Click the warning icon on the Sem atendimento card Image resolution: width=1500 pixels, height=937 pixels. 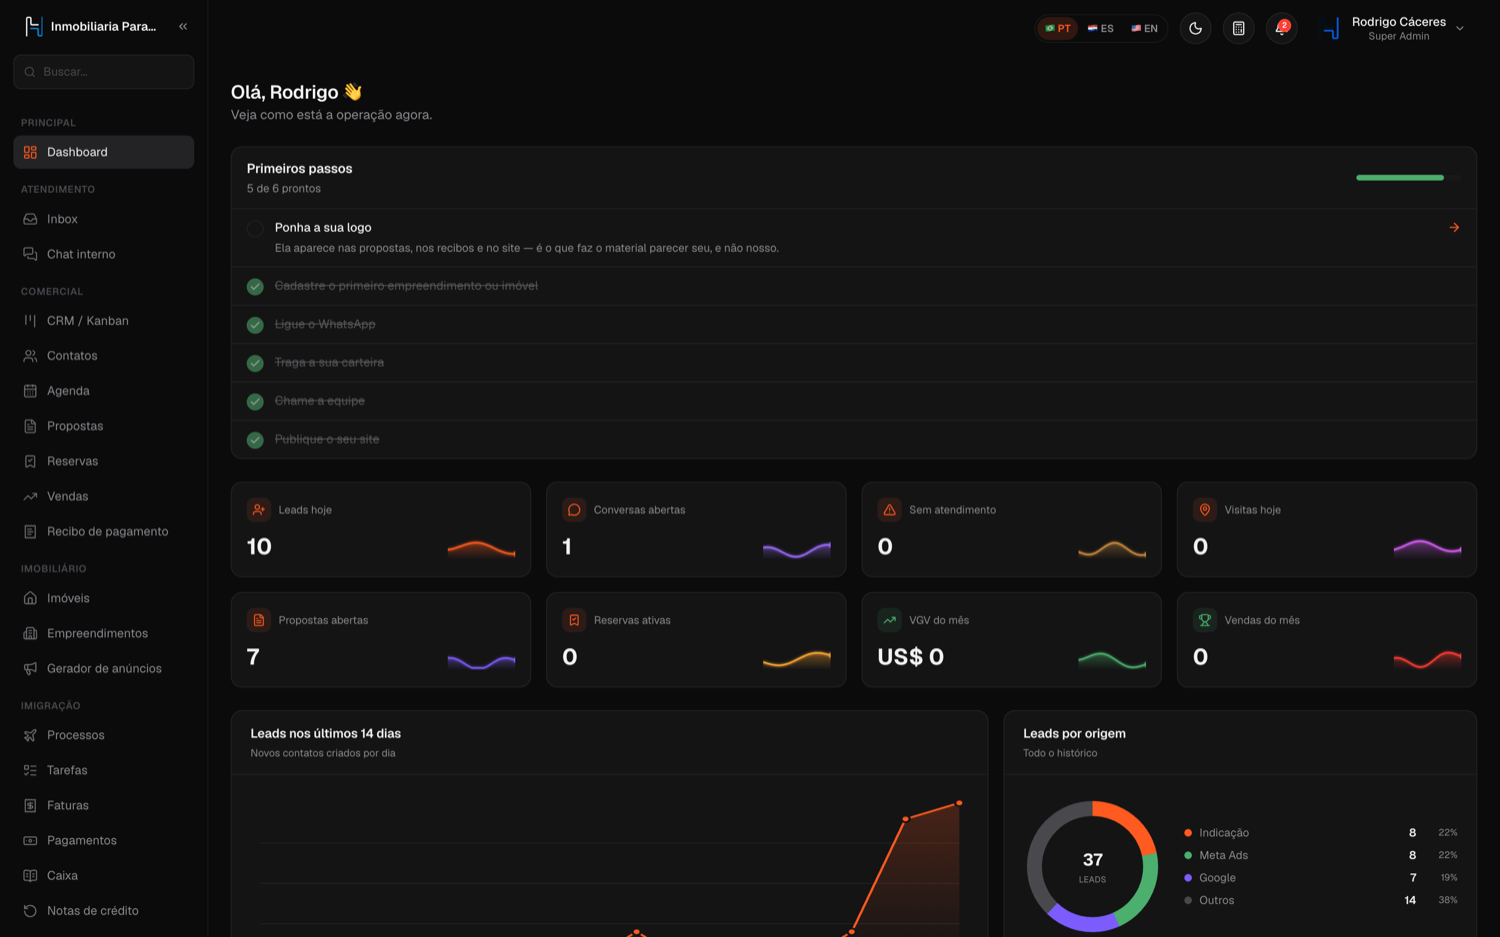tap(889, 510)
